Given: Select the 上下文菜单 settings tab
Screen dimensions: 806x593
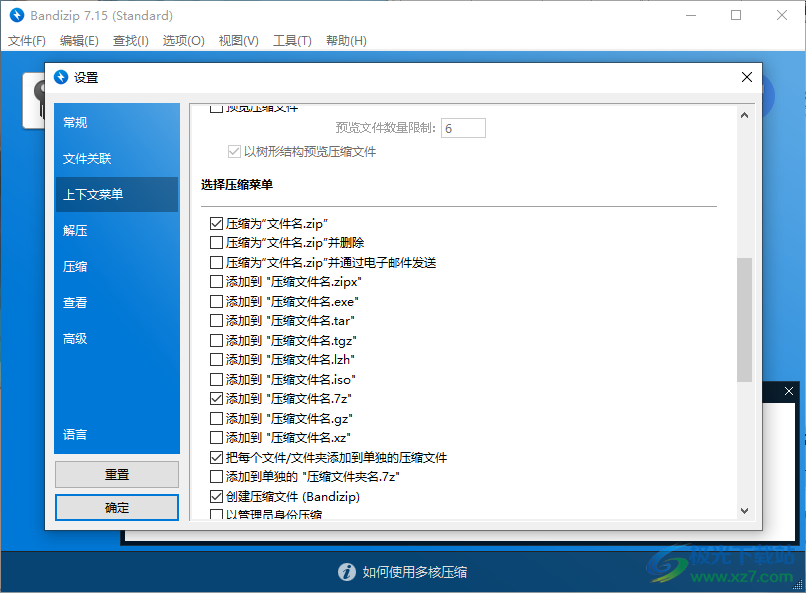Looking at the screenshot, I should click(117, 194).
